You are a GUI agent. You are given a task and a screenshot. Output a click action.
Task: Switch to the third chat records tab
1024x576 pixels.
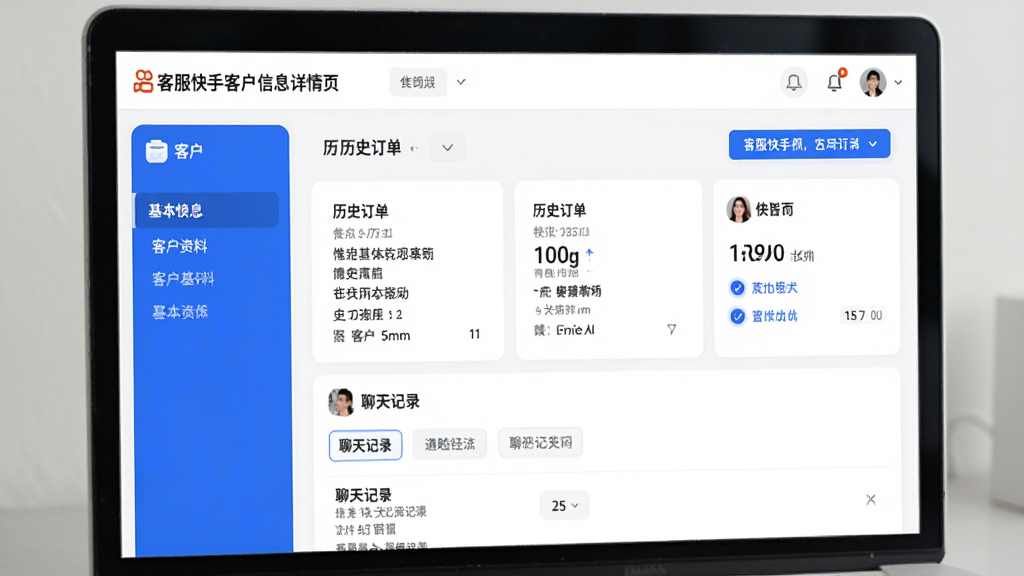tap(540, 443)
